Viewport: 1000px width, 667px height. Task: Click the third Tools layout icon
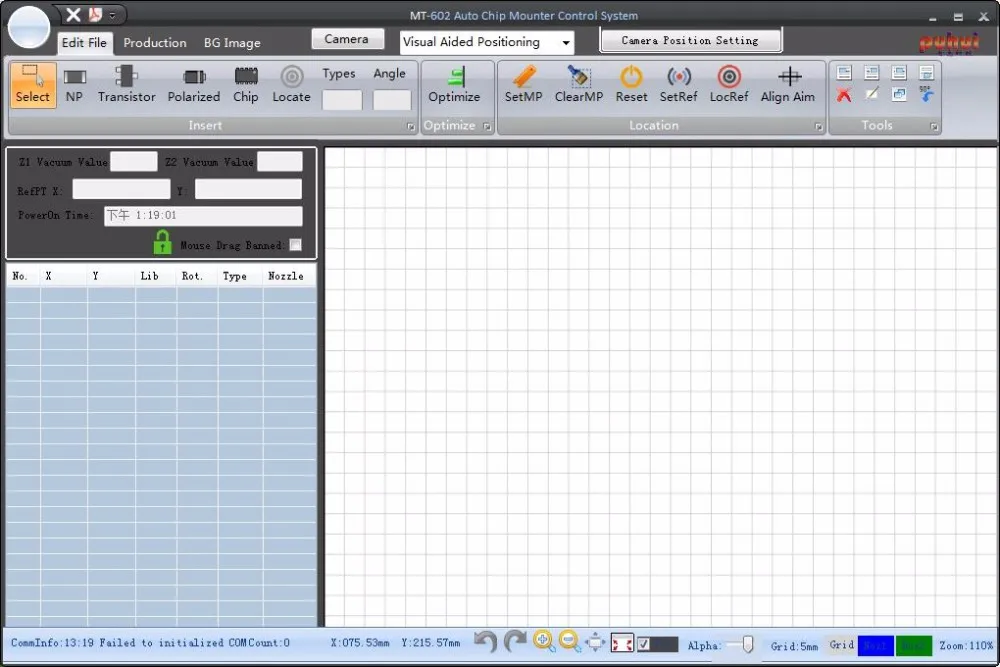(x=899, y=73)
